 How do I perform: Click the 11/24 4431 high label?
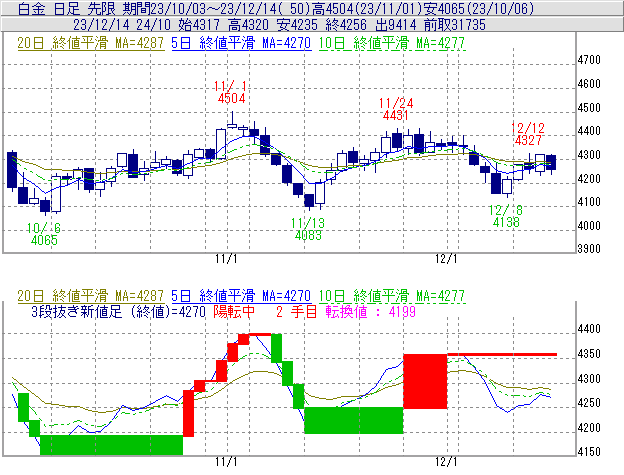click(x=396, y=109)
